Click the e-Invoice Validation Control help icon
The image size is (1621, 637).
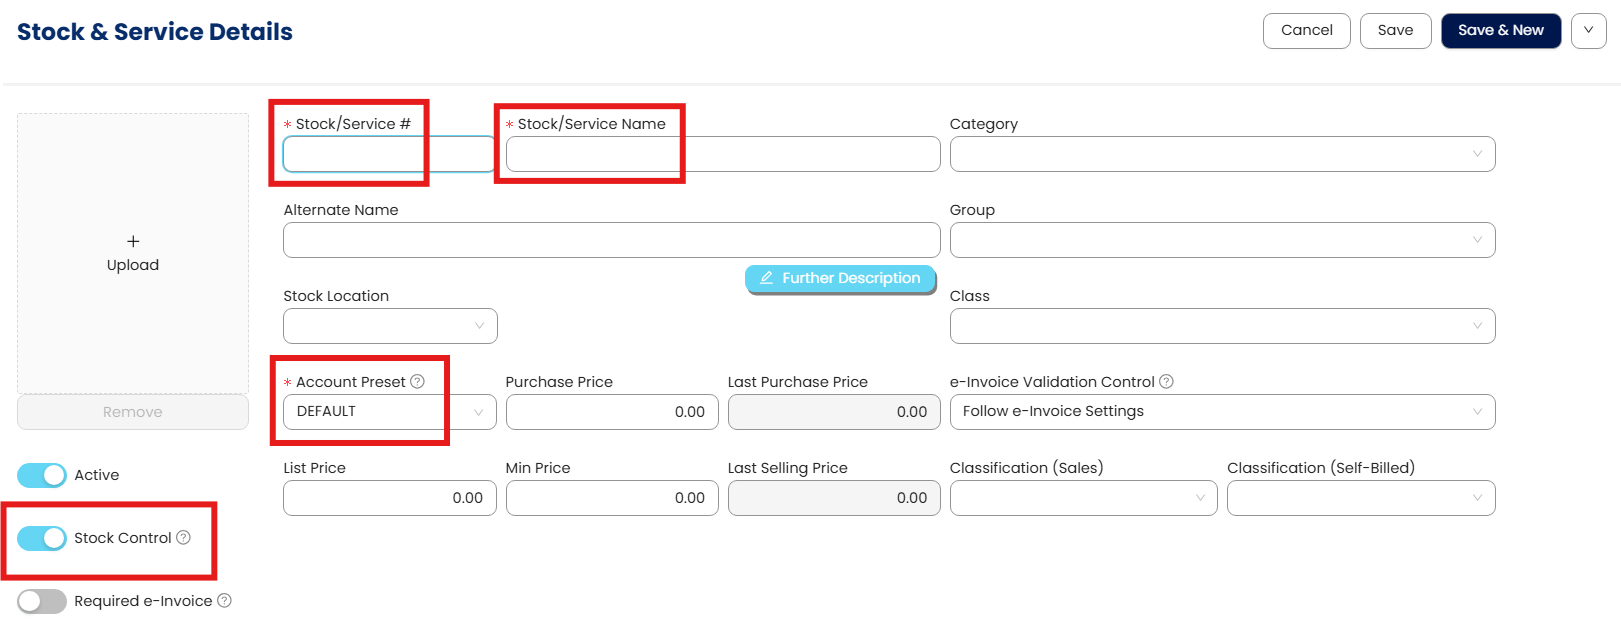[x=1166, y=381]
